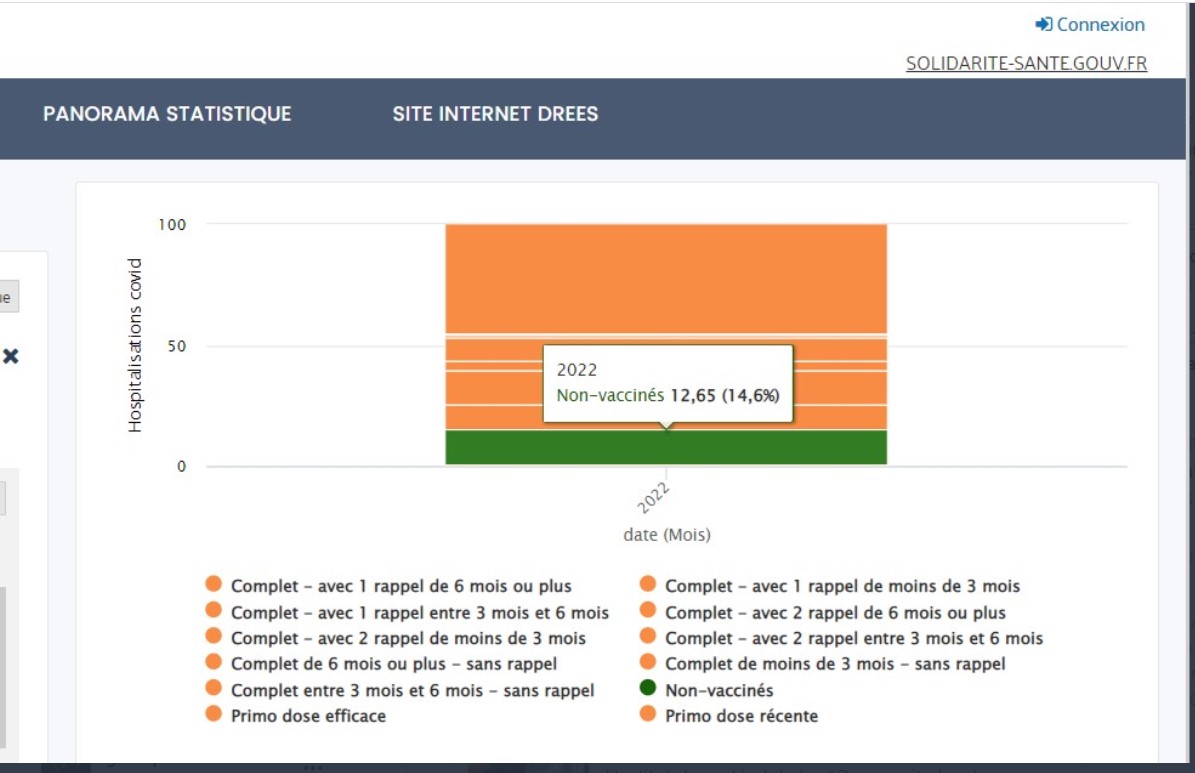1195x773 pixels.
Task: Click orange dot for 'Complet – avec 2 rappel de moins de 3 mois'
Action: click(x=213, y=637)
